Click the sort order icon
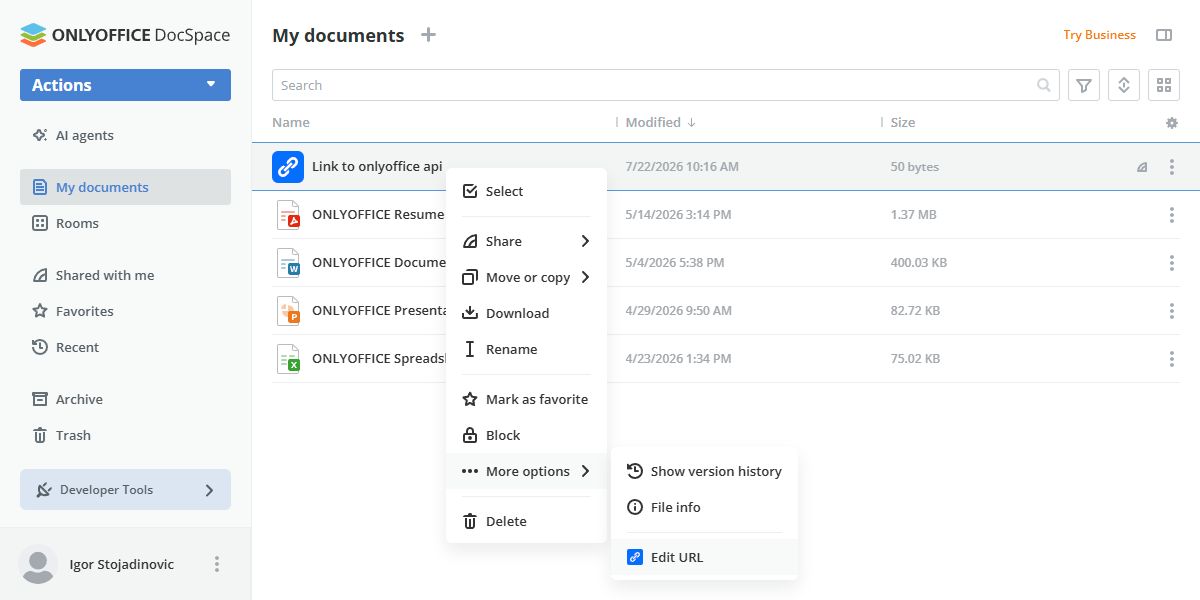This screenshot has width=1200, height=600. (x=1124, y=85)
